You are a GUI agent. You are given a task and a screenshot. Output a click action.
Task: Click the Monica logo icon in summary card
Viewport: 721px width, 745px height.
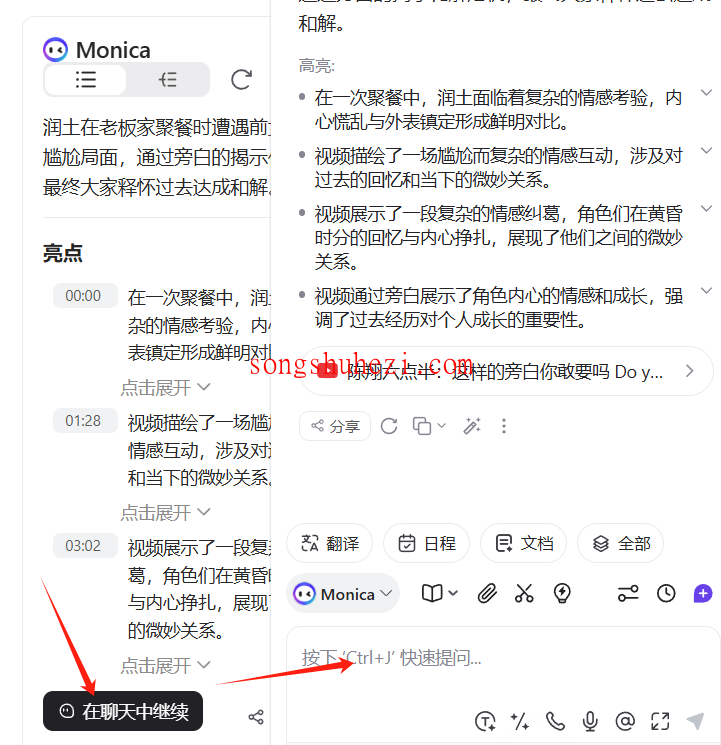(56, 49)
